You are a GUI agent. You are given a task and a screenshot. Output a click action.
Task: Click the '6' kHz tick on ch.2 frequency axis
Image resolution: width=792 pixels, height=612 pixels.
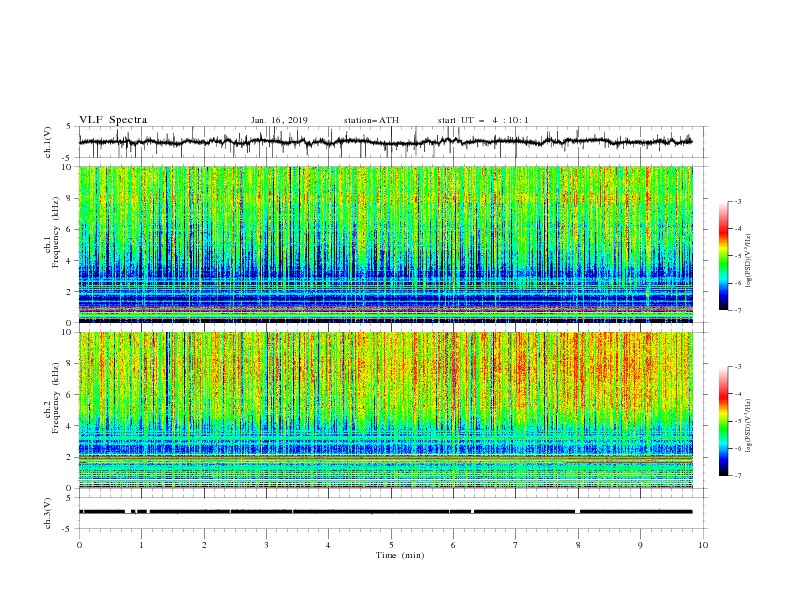[x=71, y=395]
